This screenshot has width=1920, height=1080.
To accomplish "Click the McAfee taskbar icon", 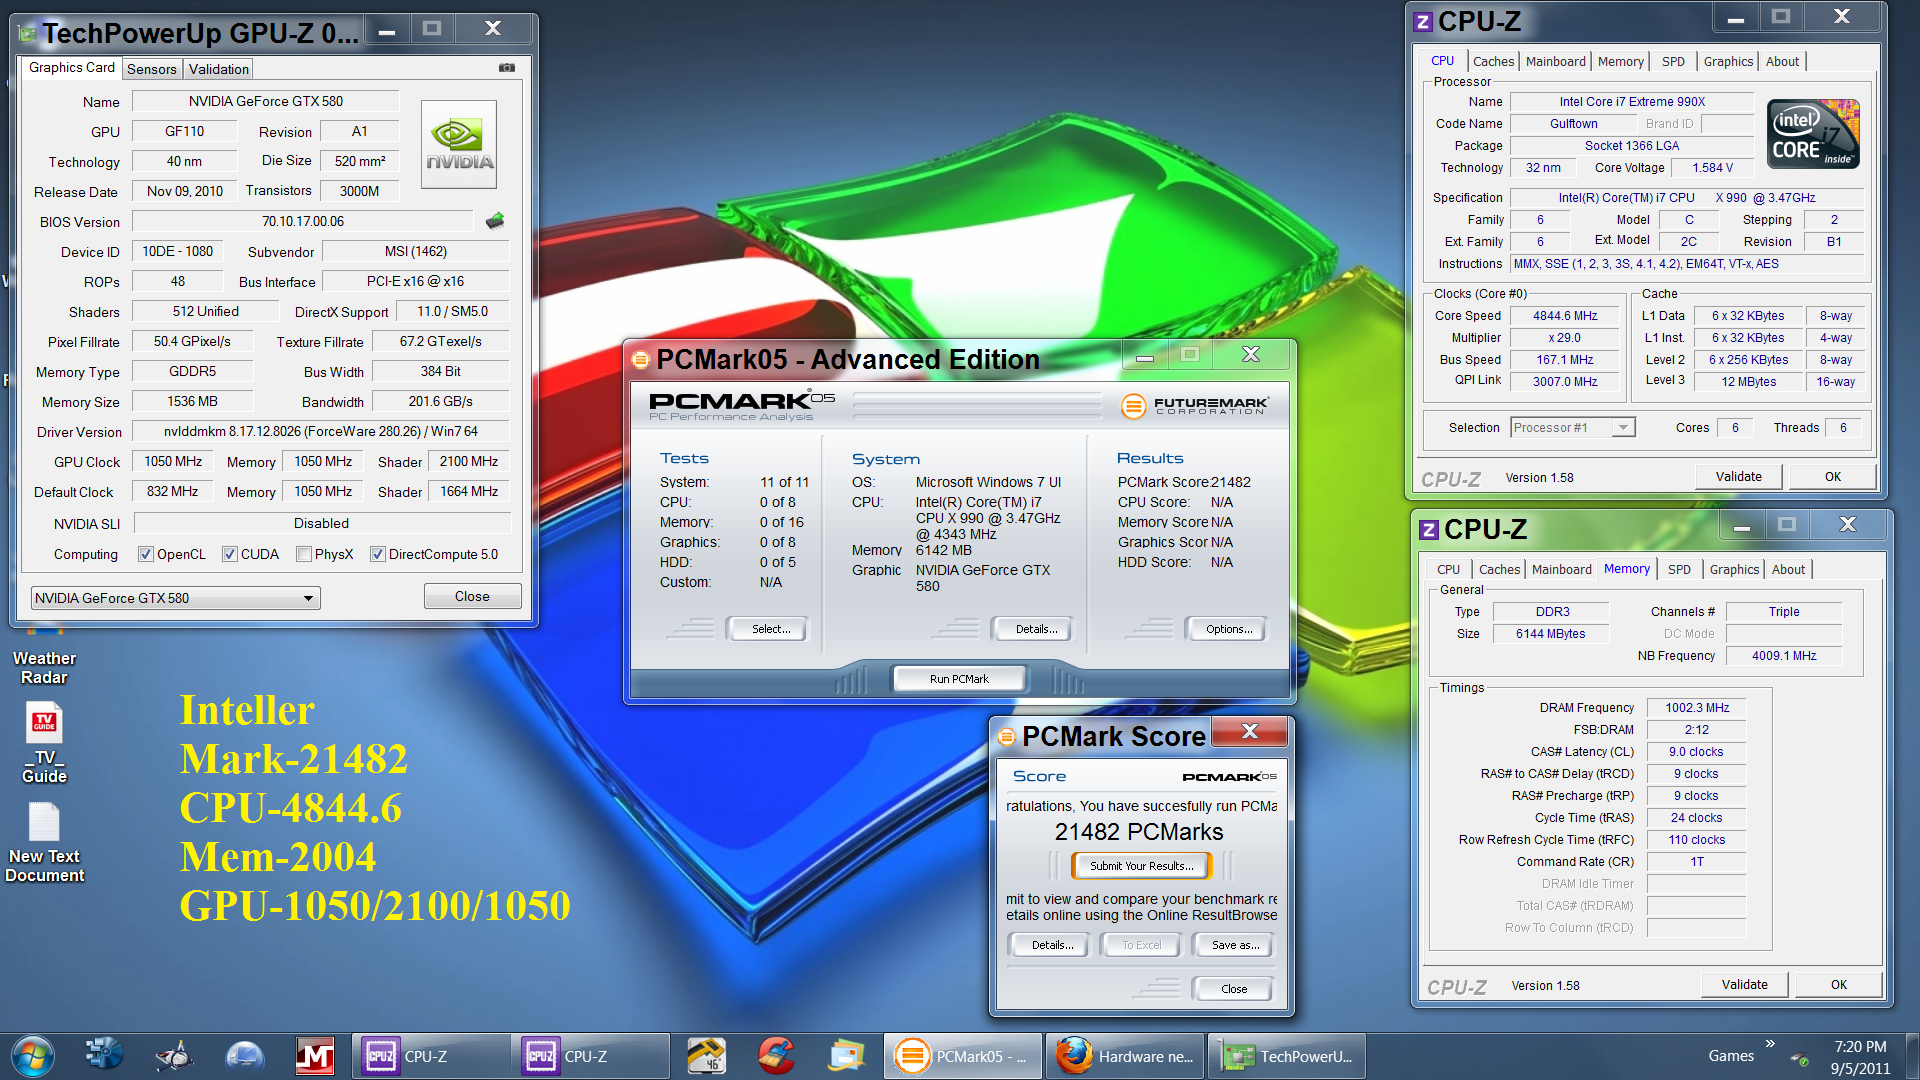I will click(x=315, y=1056).
